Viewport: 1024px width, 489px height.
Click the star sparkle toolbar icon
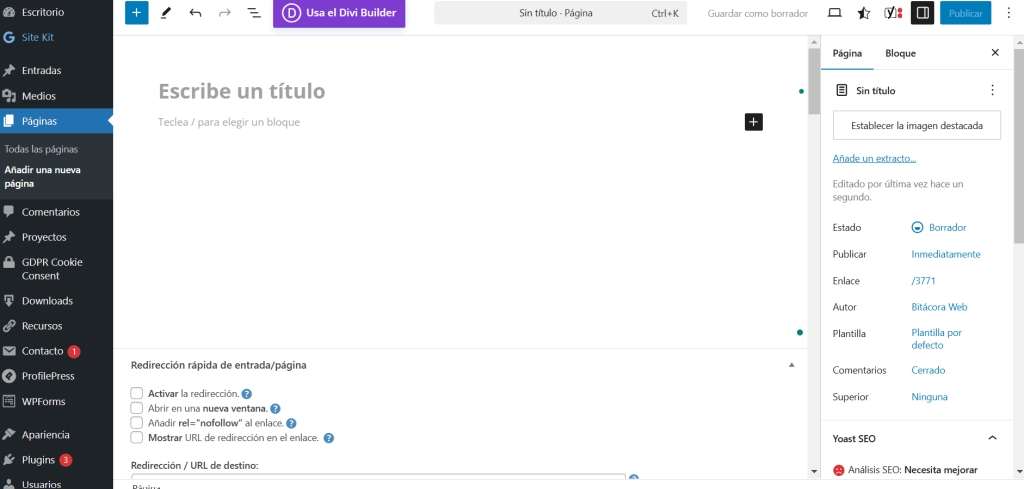(863, 13)
